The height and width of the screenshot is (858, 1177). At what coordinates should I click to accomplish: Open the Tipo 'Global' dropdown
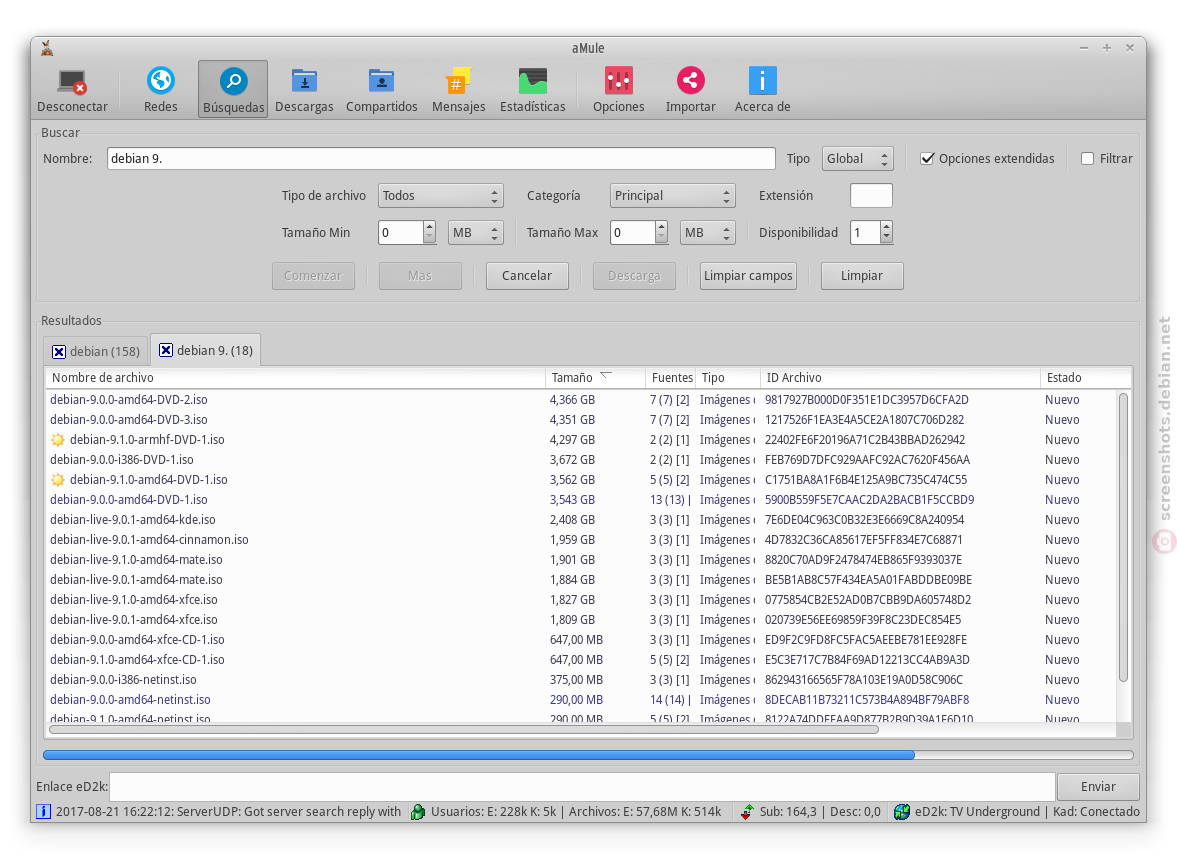pos(858,158)
